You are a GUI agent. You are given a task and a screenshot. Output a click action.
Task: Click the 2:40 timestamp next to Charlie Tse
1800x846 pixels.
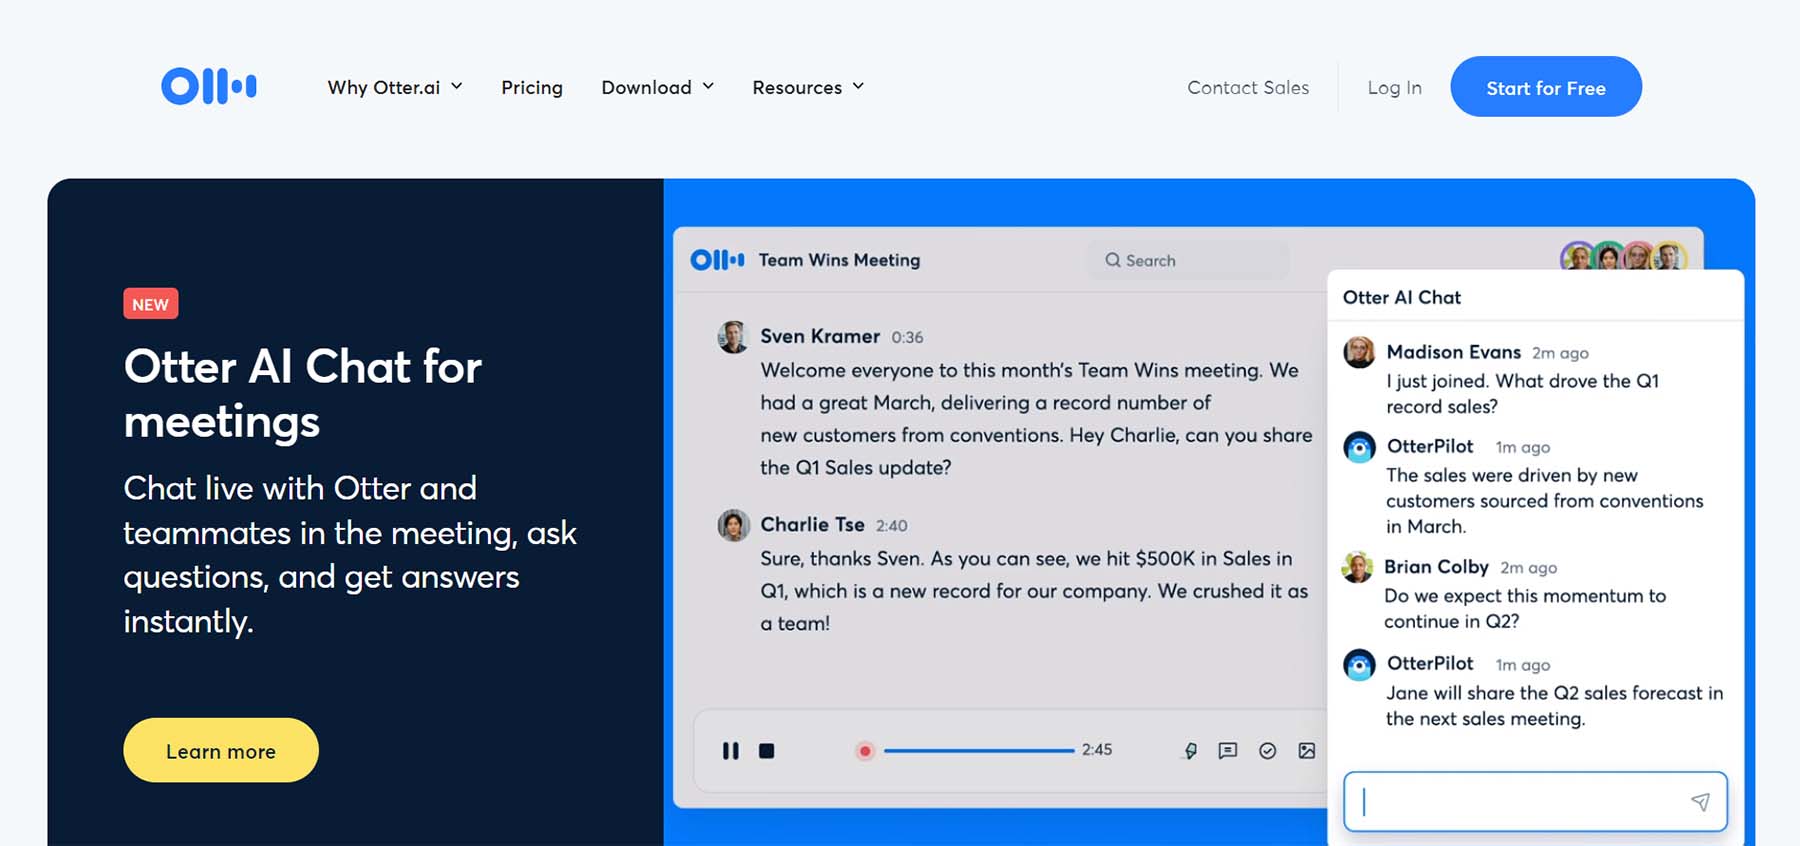(x=892, y=526)
